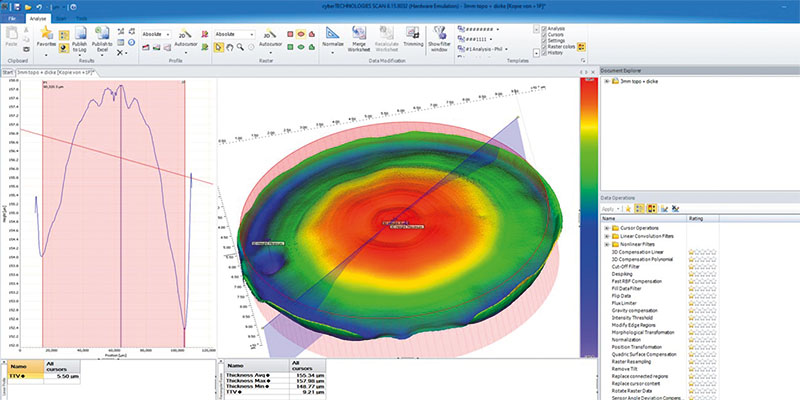This screenshot has width=800, height=400.
Task: Click the Apply button in Data Operations
Action: click(x=608, y=209)
